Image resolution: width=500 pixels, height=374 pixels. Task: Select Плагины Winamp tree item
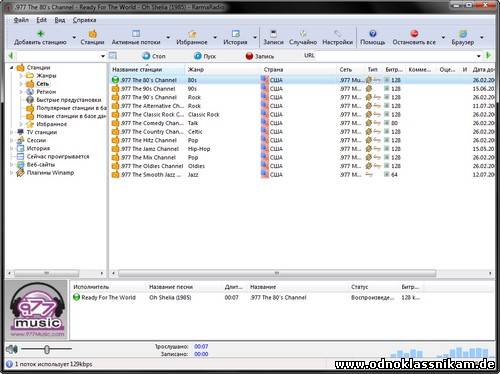[50, 173]
